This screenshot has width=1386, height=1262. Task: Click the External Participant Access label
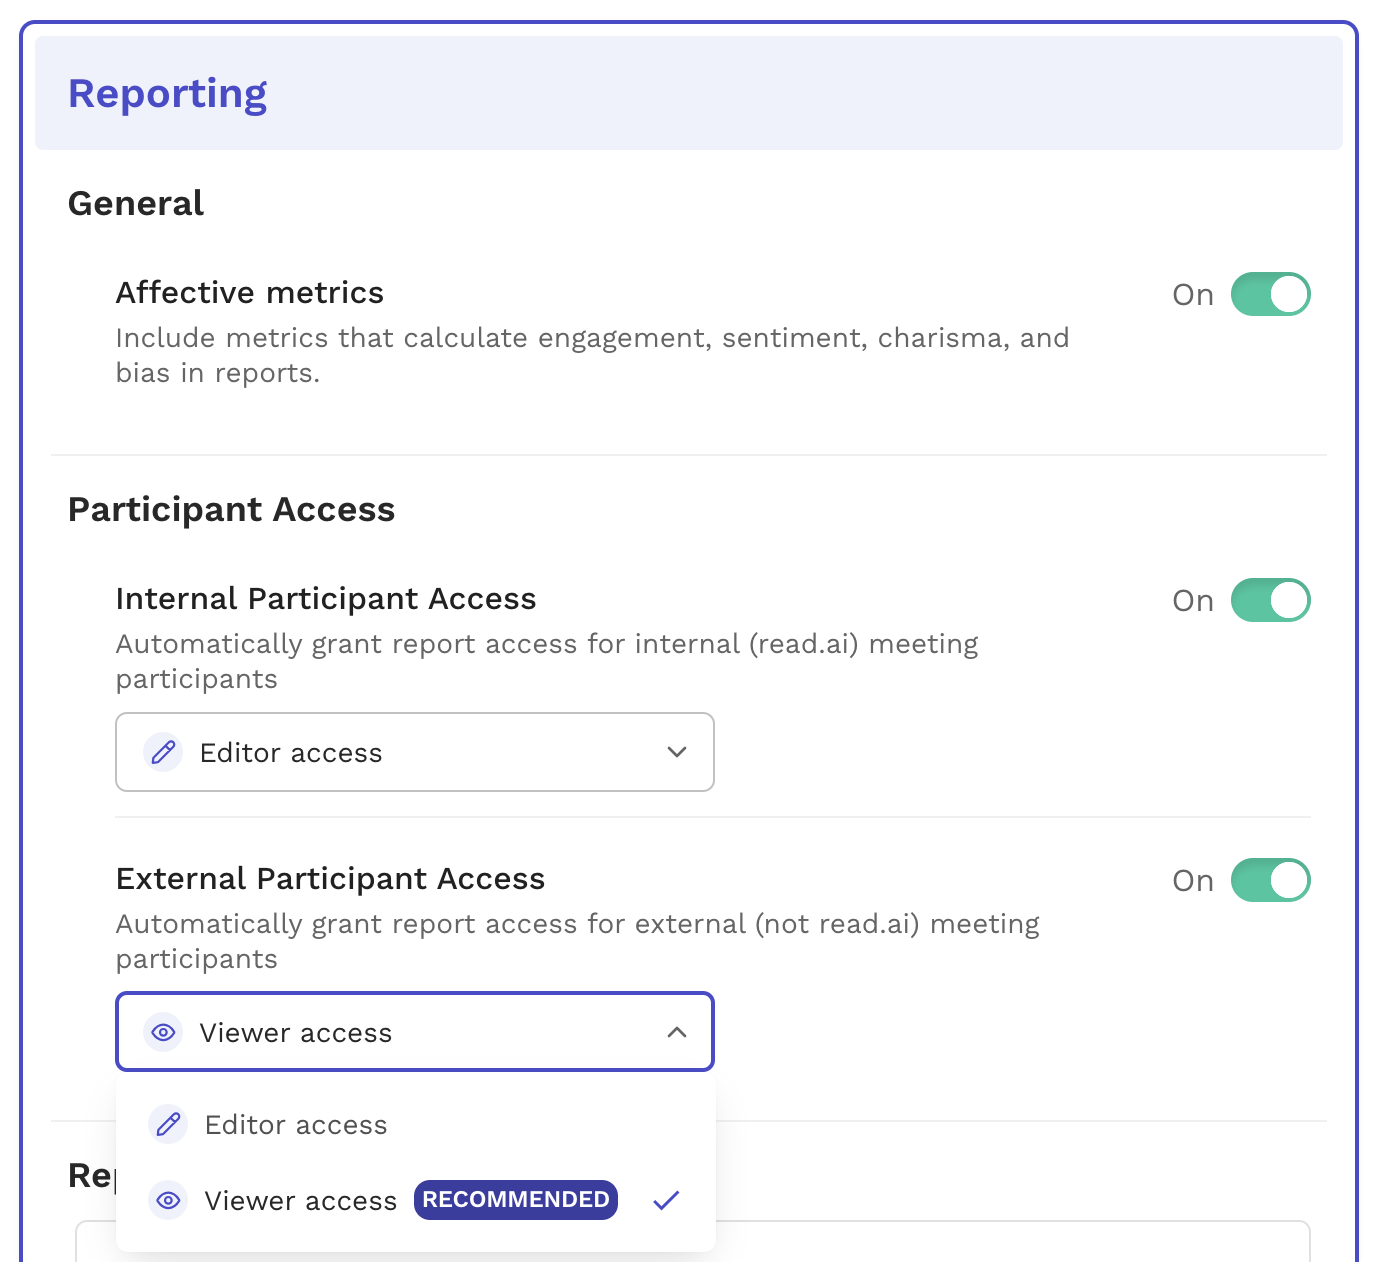(x=330, y=878)
